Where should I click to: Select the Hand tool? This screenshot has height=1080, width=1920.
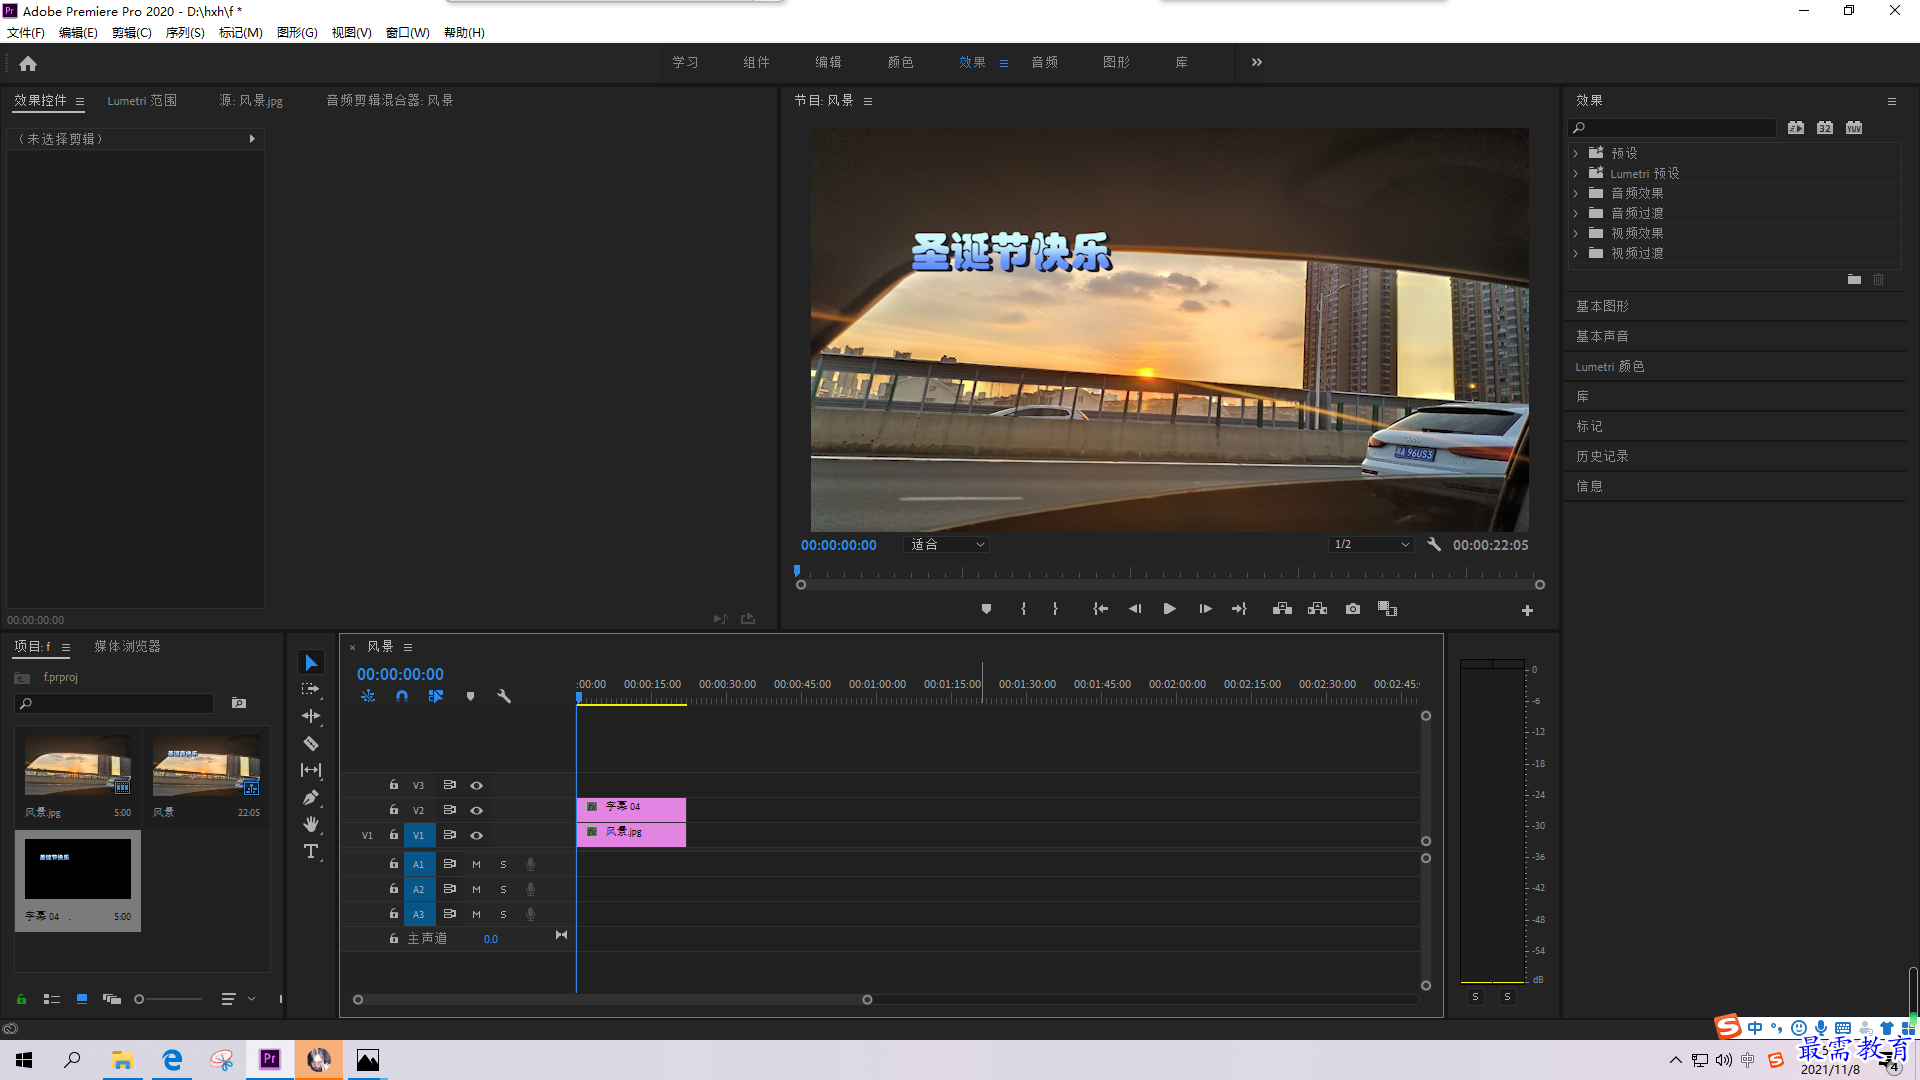coord(311,824)
